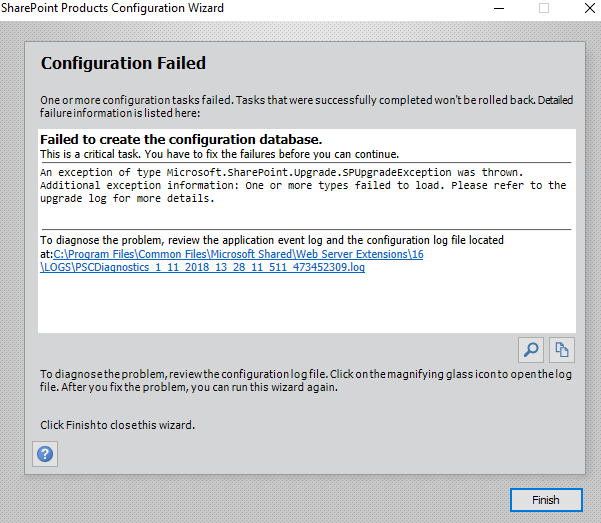Copy failure details with the copy icon
This screenshot has width=601, height=523.
pos(562,350)
